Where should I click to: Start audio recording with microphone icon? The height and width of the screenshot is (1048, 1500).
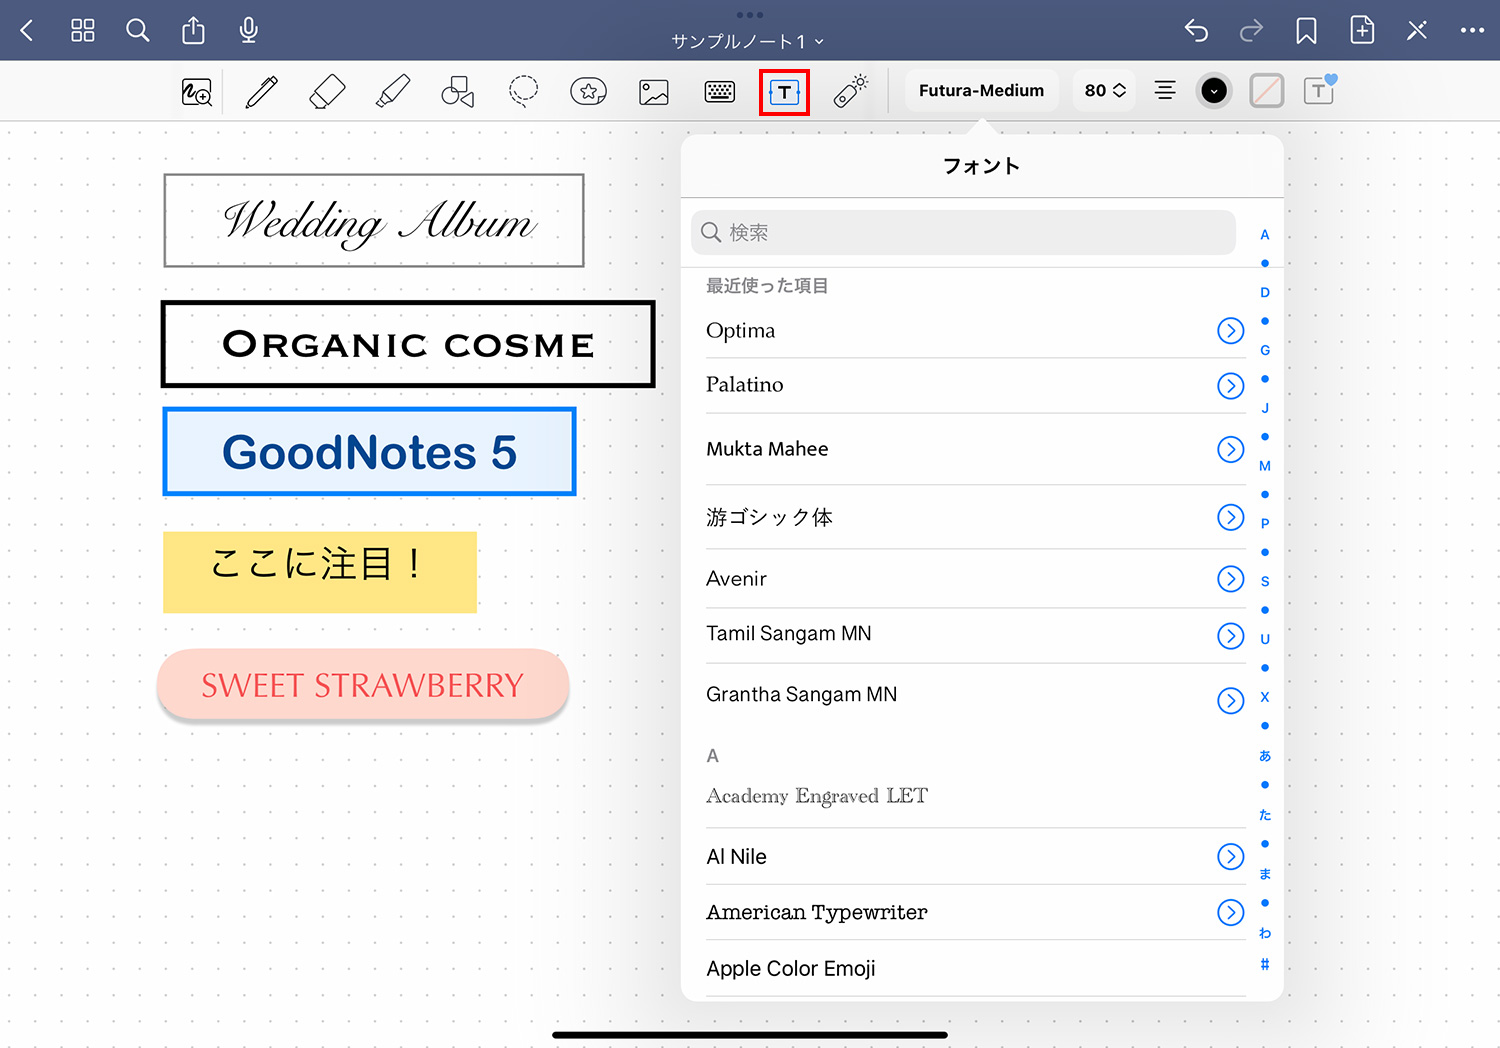tap(249, 31)
